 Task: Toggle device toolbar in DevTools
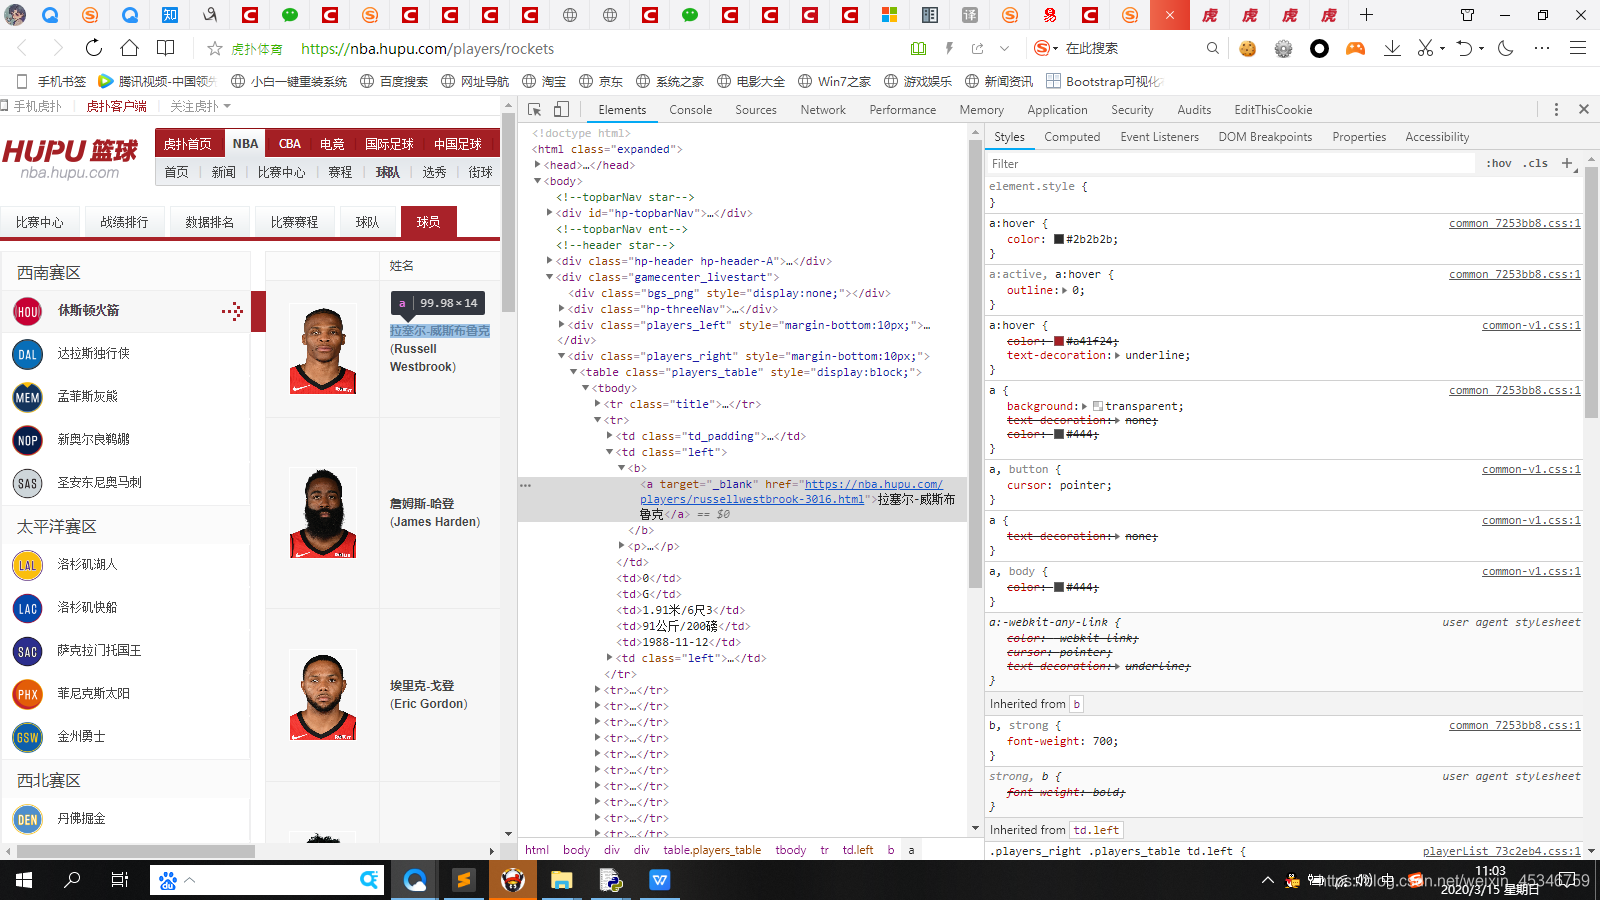561,110
